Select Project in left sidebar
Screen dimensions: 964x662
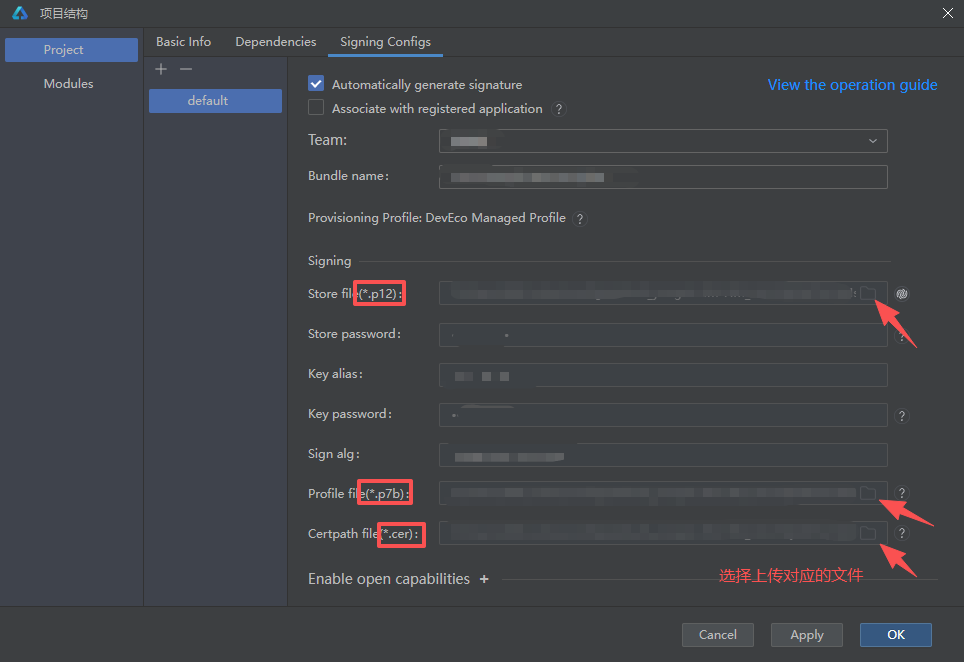click(x=71, y=50)
